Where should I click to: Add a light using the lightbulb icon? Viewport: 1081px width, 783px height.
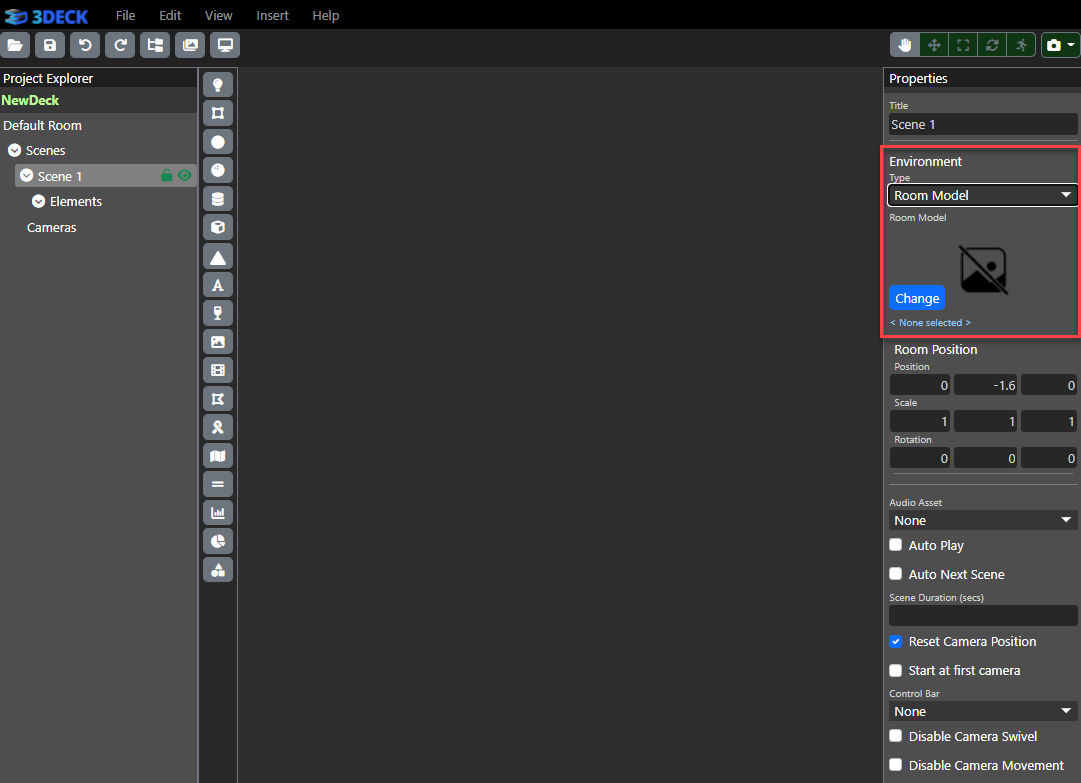tap(218, 85)
